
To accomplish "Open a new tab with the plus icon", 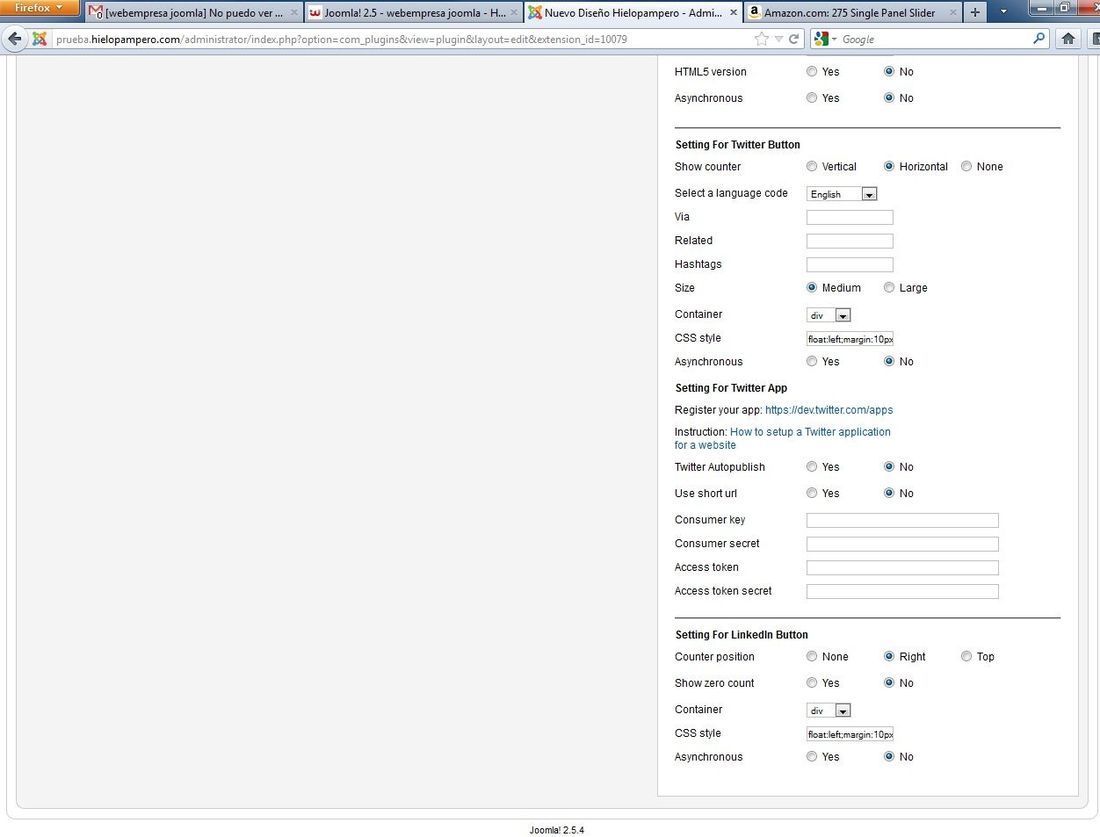I will [974, 12].
